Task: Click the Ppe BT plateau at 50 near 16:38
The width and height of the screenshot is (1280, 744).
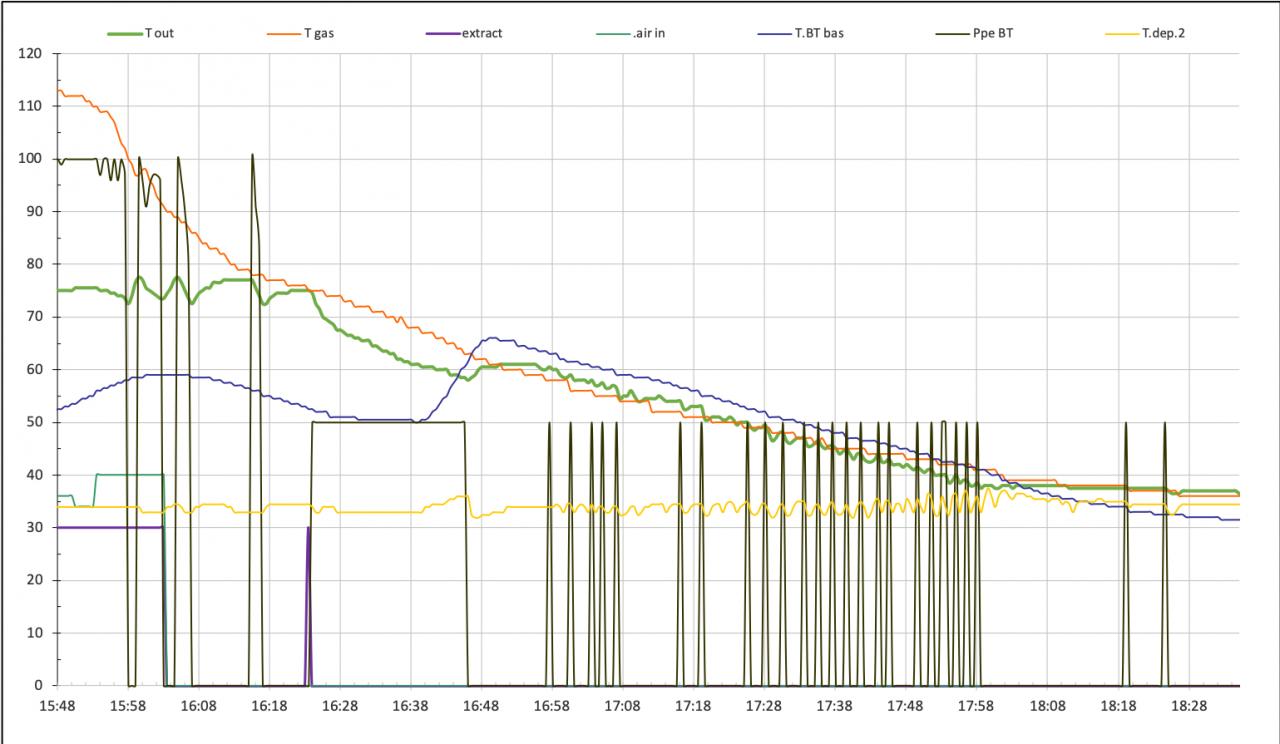Action: tap(389, 422)
